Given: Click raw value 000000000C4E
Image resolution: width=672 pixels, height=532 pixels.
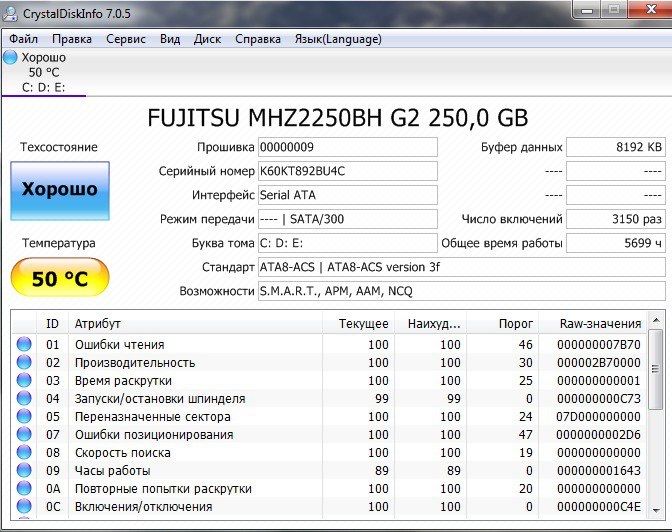Looking at the screenshot, I should [599, 507].
